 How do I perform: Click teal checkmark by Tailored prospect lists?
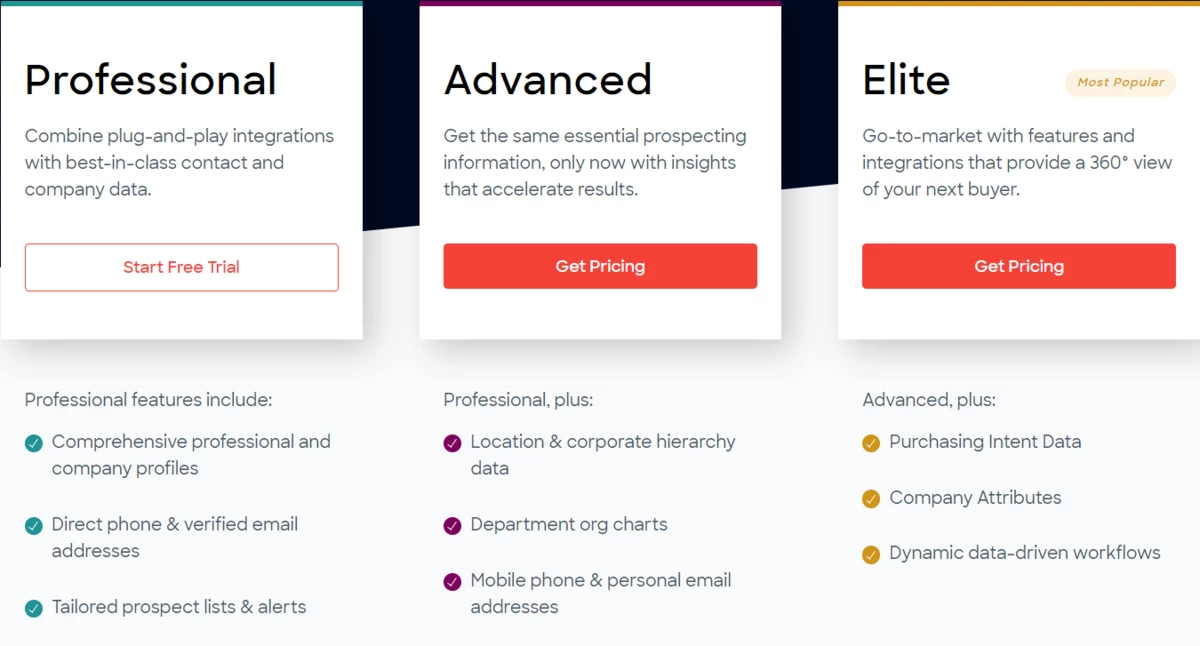34,608
